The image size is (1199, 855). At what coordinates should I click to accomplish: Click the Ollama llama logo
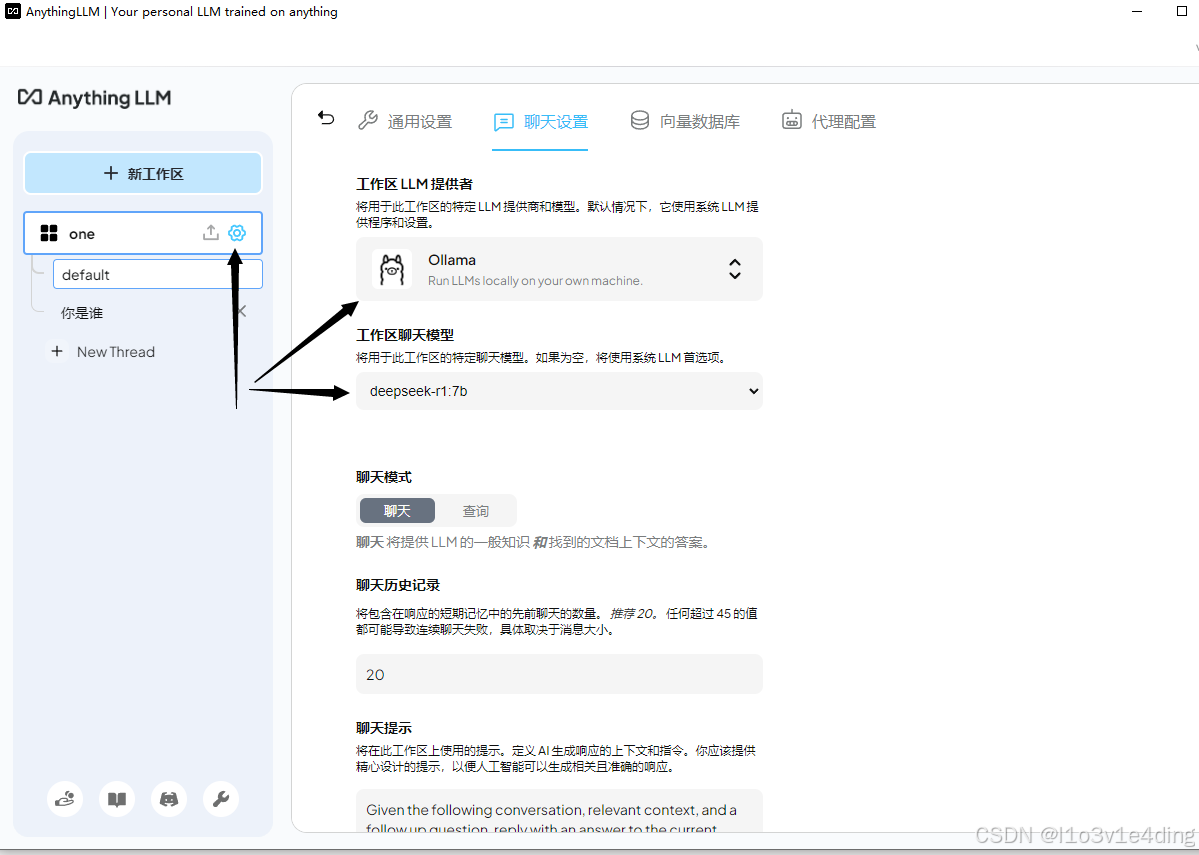(x=392, y=269)
